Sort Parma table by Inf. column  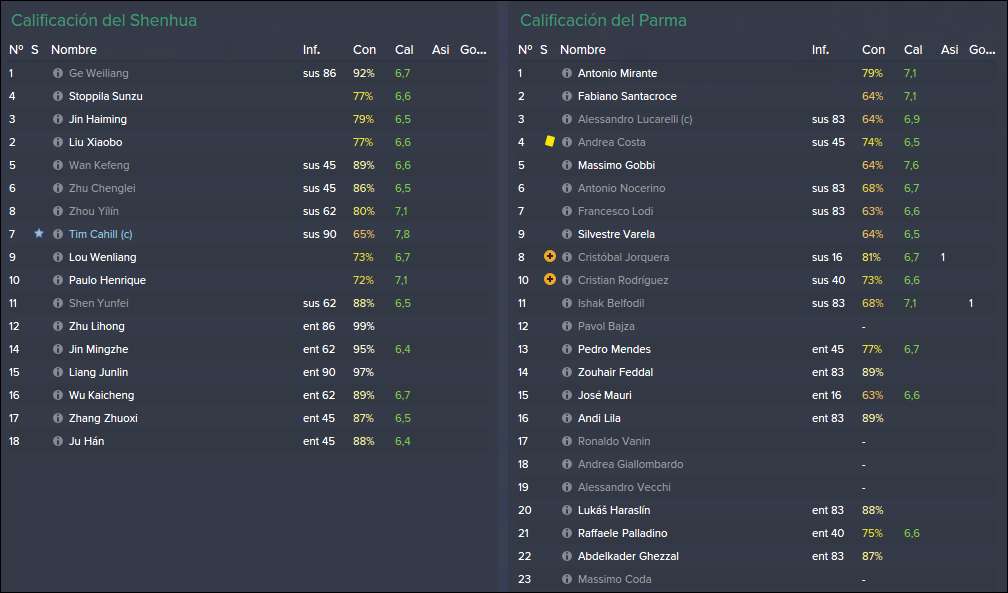pos(820,50)
